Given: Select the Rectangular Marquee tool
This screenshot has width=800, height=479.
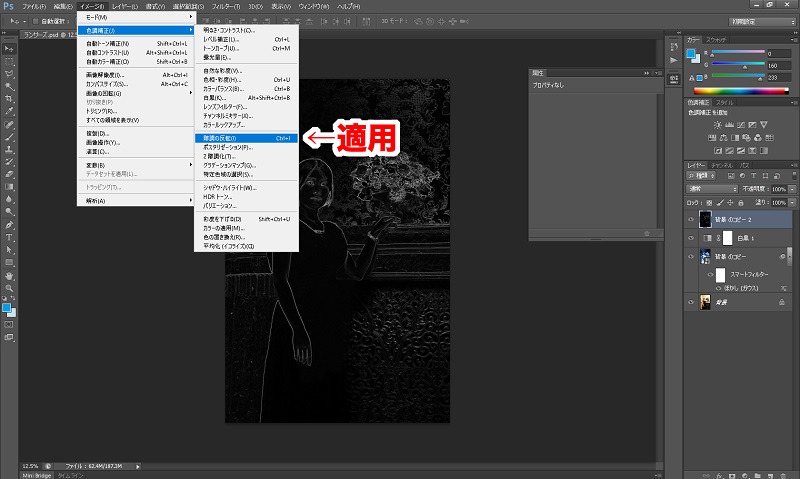Looking at the screenshot, I should (9, 61).
